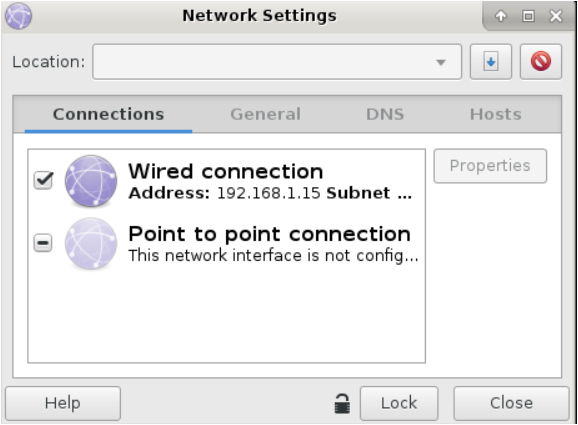Uncheck the Wired connection checkbox
578x425 pixels.
click(43, 180)
